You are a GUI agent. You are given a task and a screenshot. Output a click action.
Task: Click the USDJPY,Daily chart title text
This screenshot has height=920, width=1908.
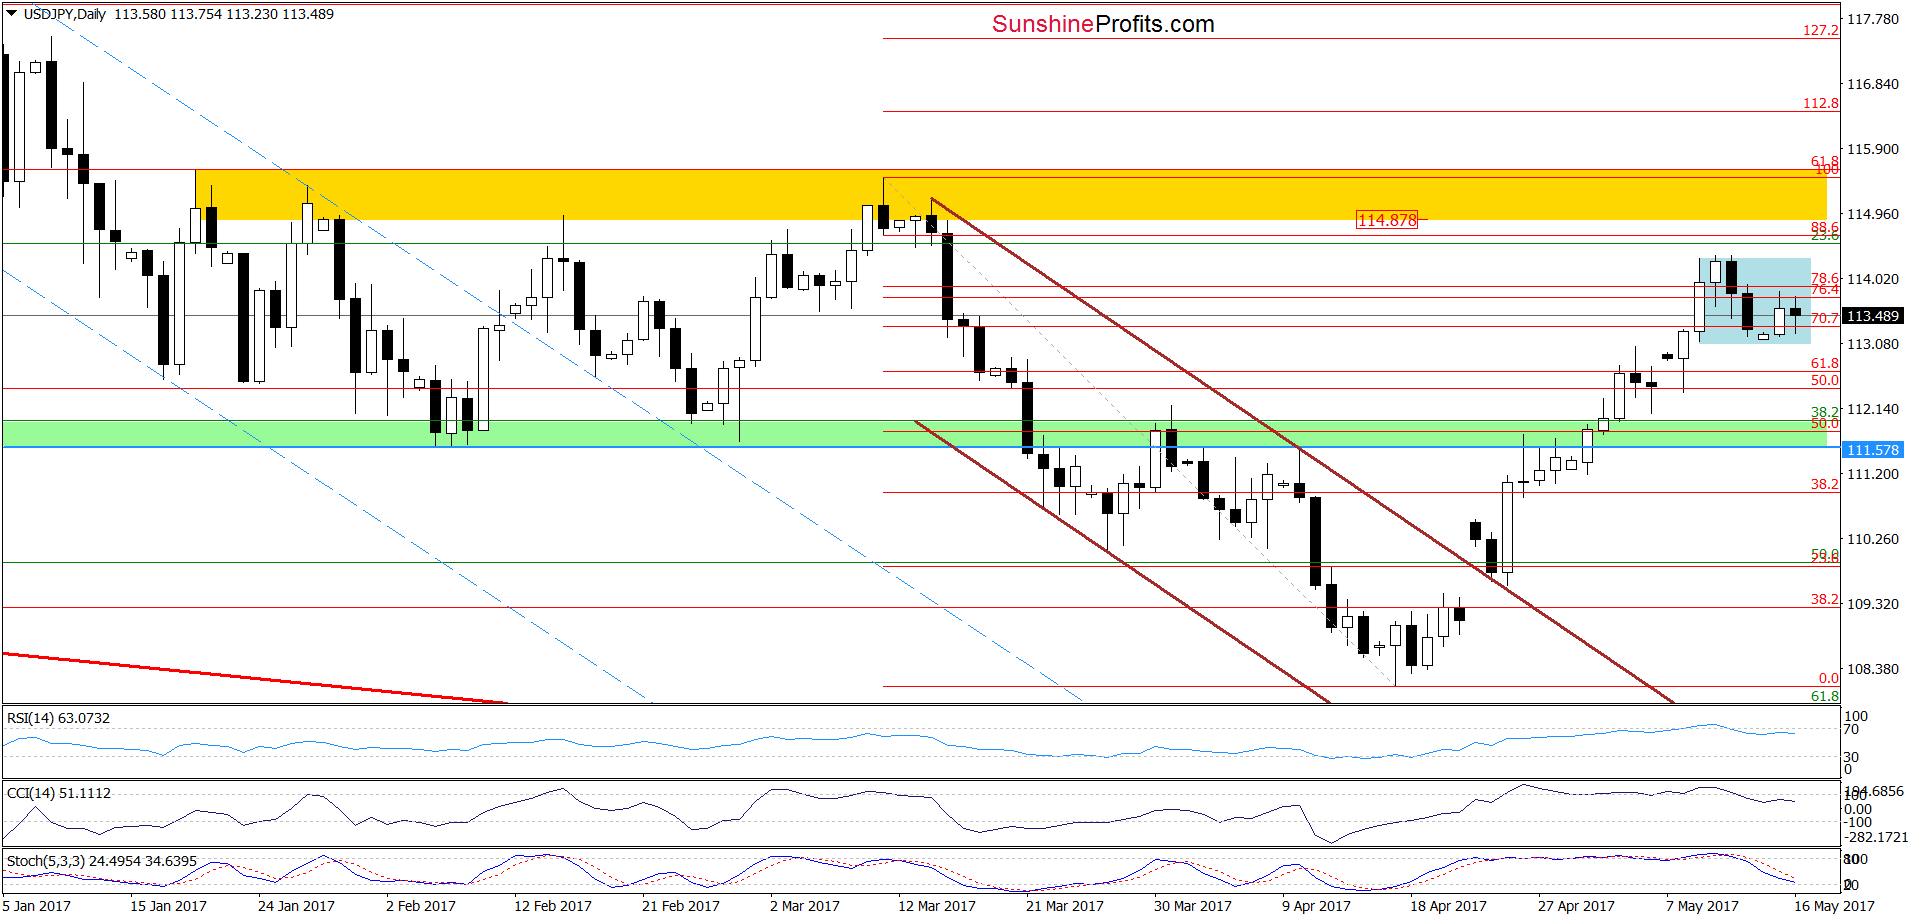(65, 14)
